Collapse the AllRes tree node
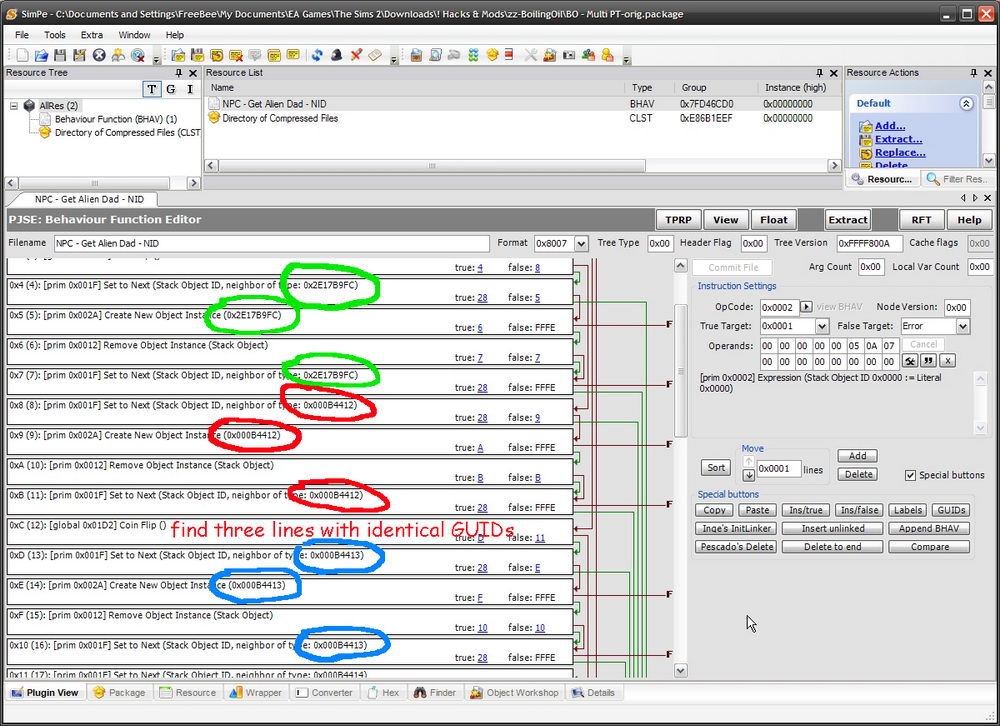1000x726 pixels. [15, 106]
